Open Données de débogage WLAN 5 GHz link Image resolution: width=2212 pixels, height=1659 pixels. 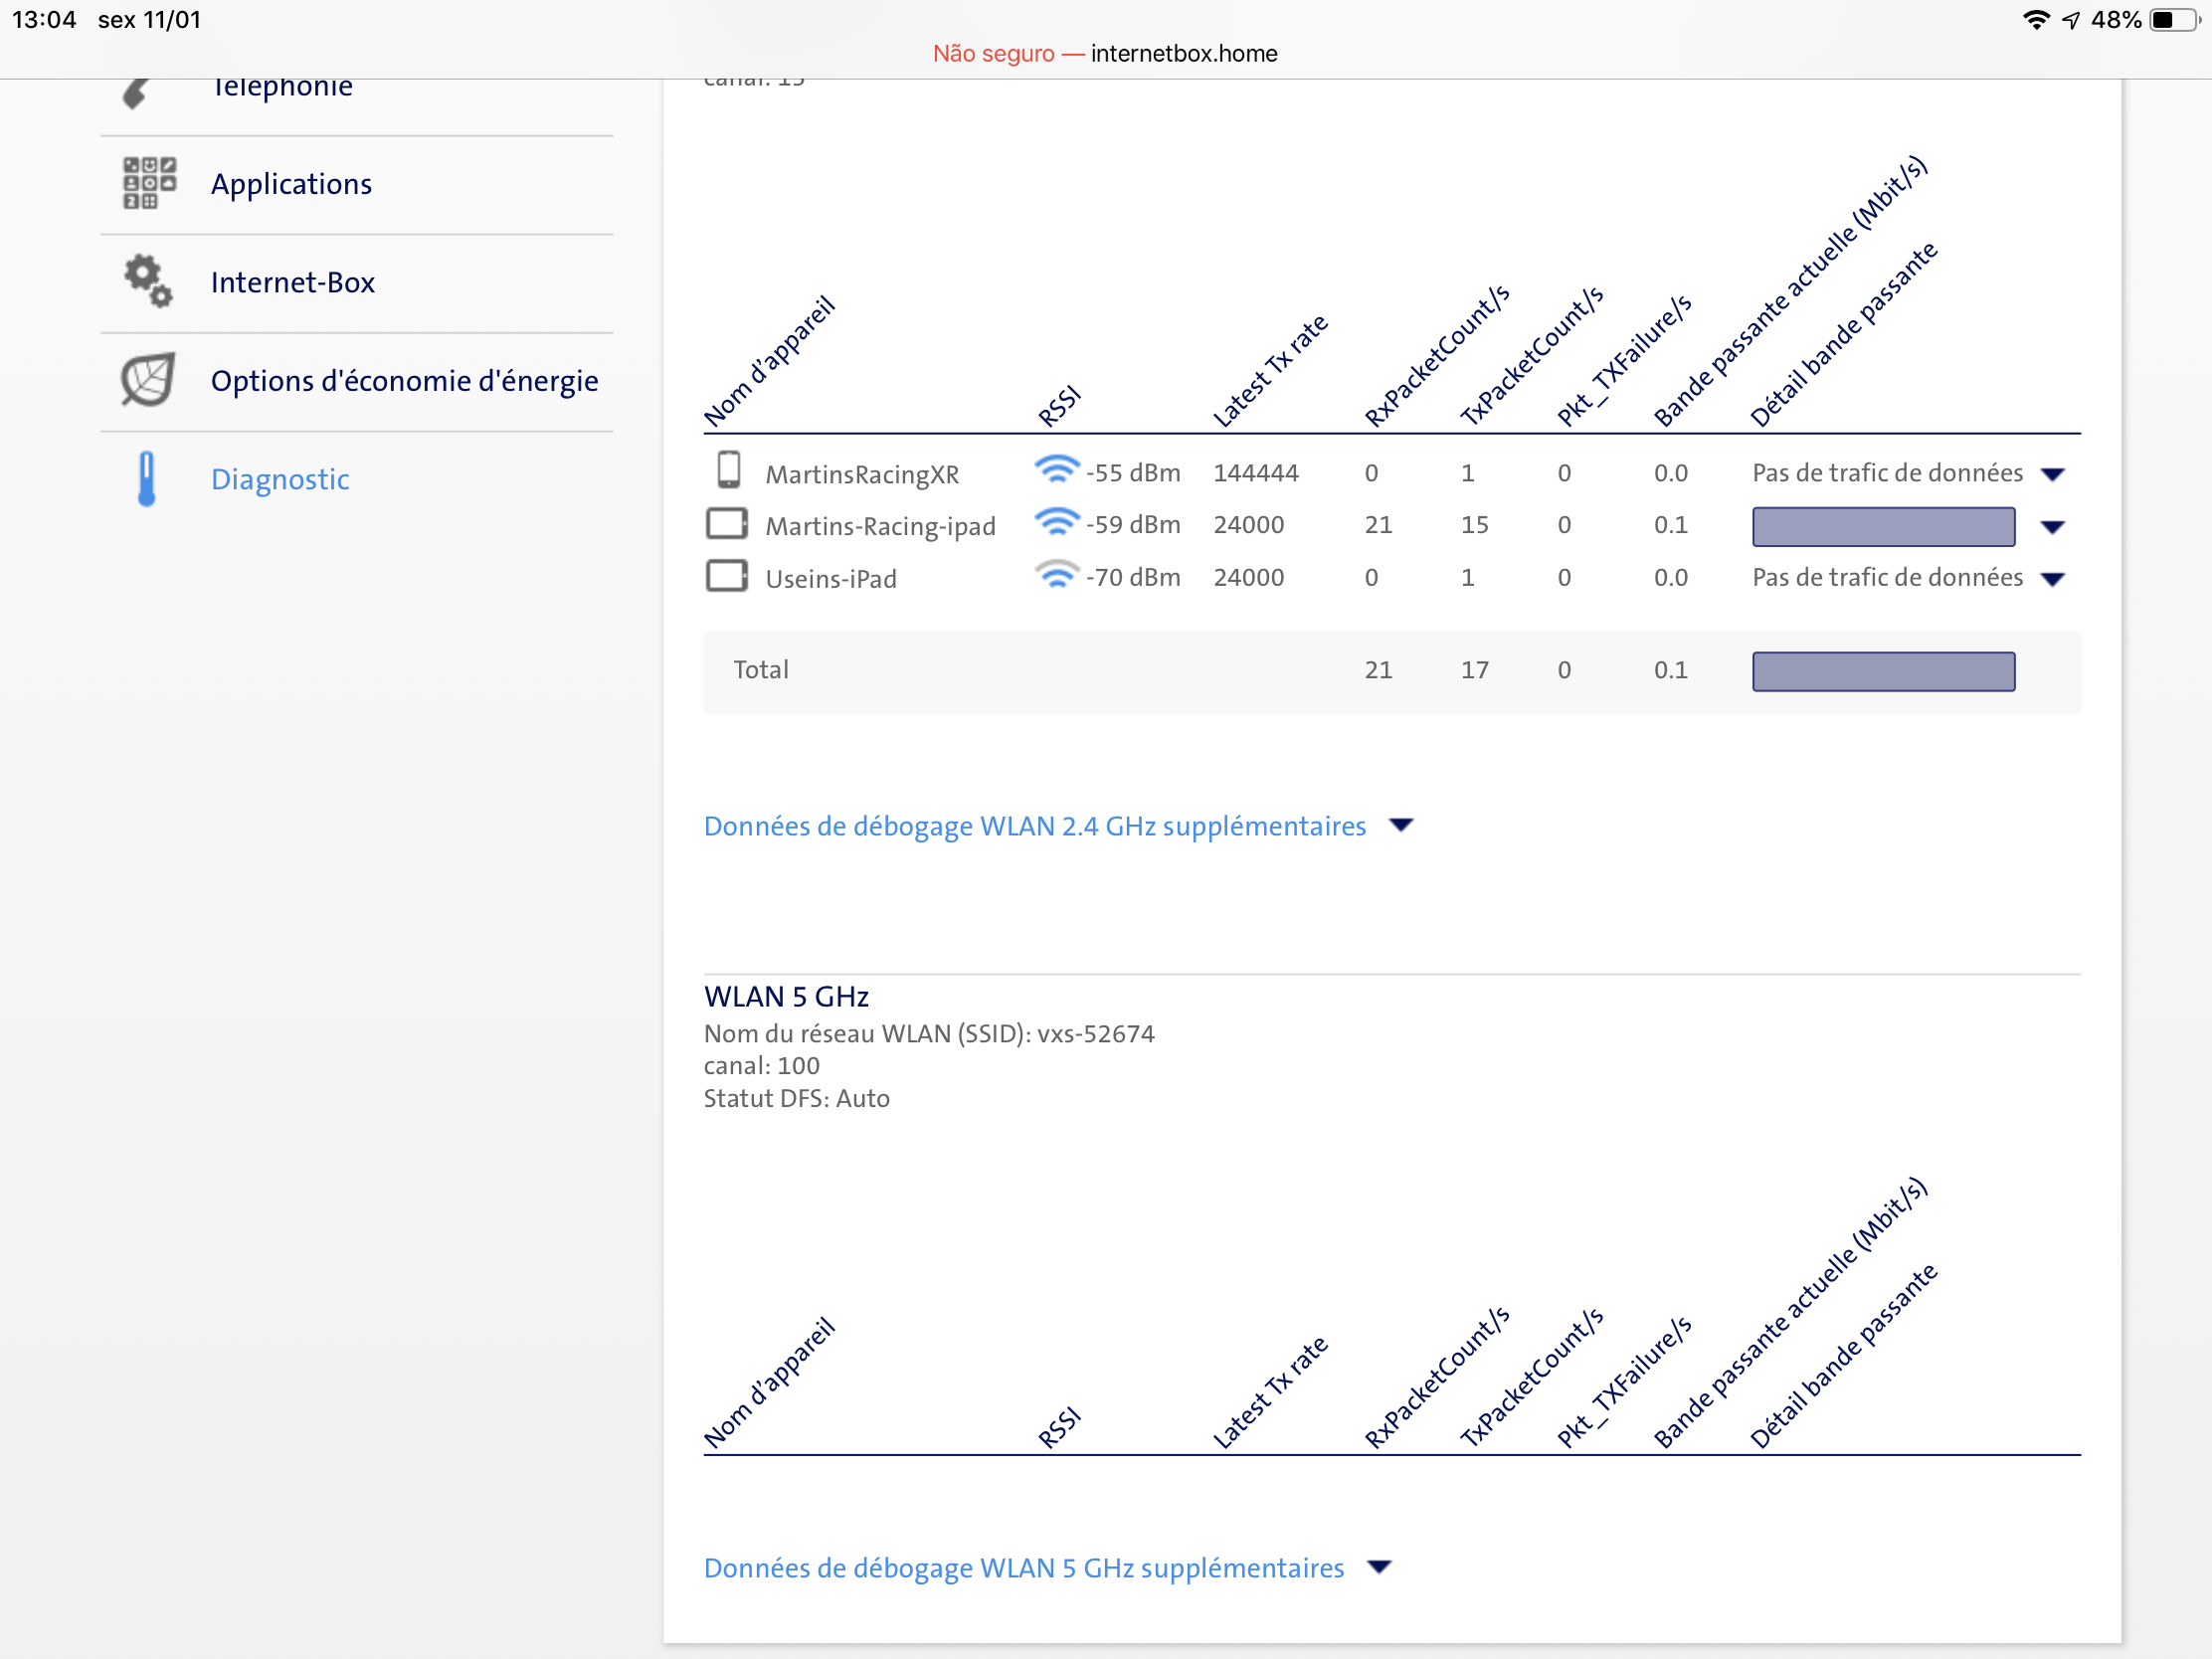coord(1024,1568)
